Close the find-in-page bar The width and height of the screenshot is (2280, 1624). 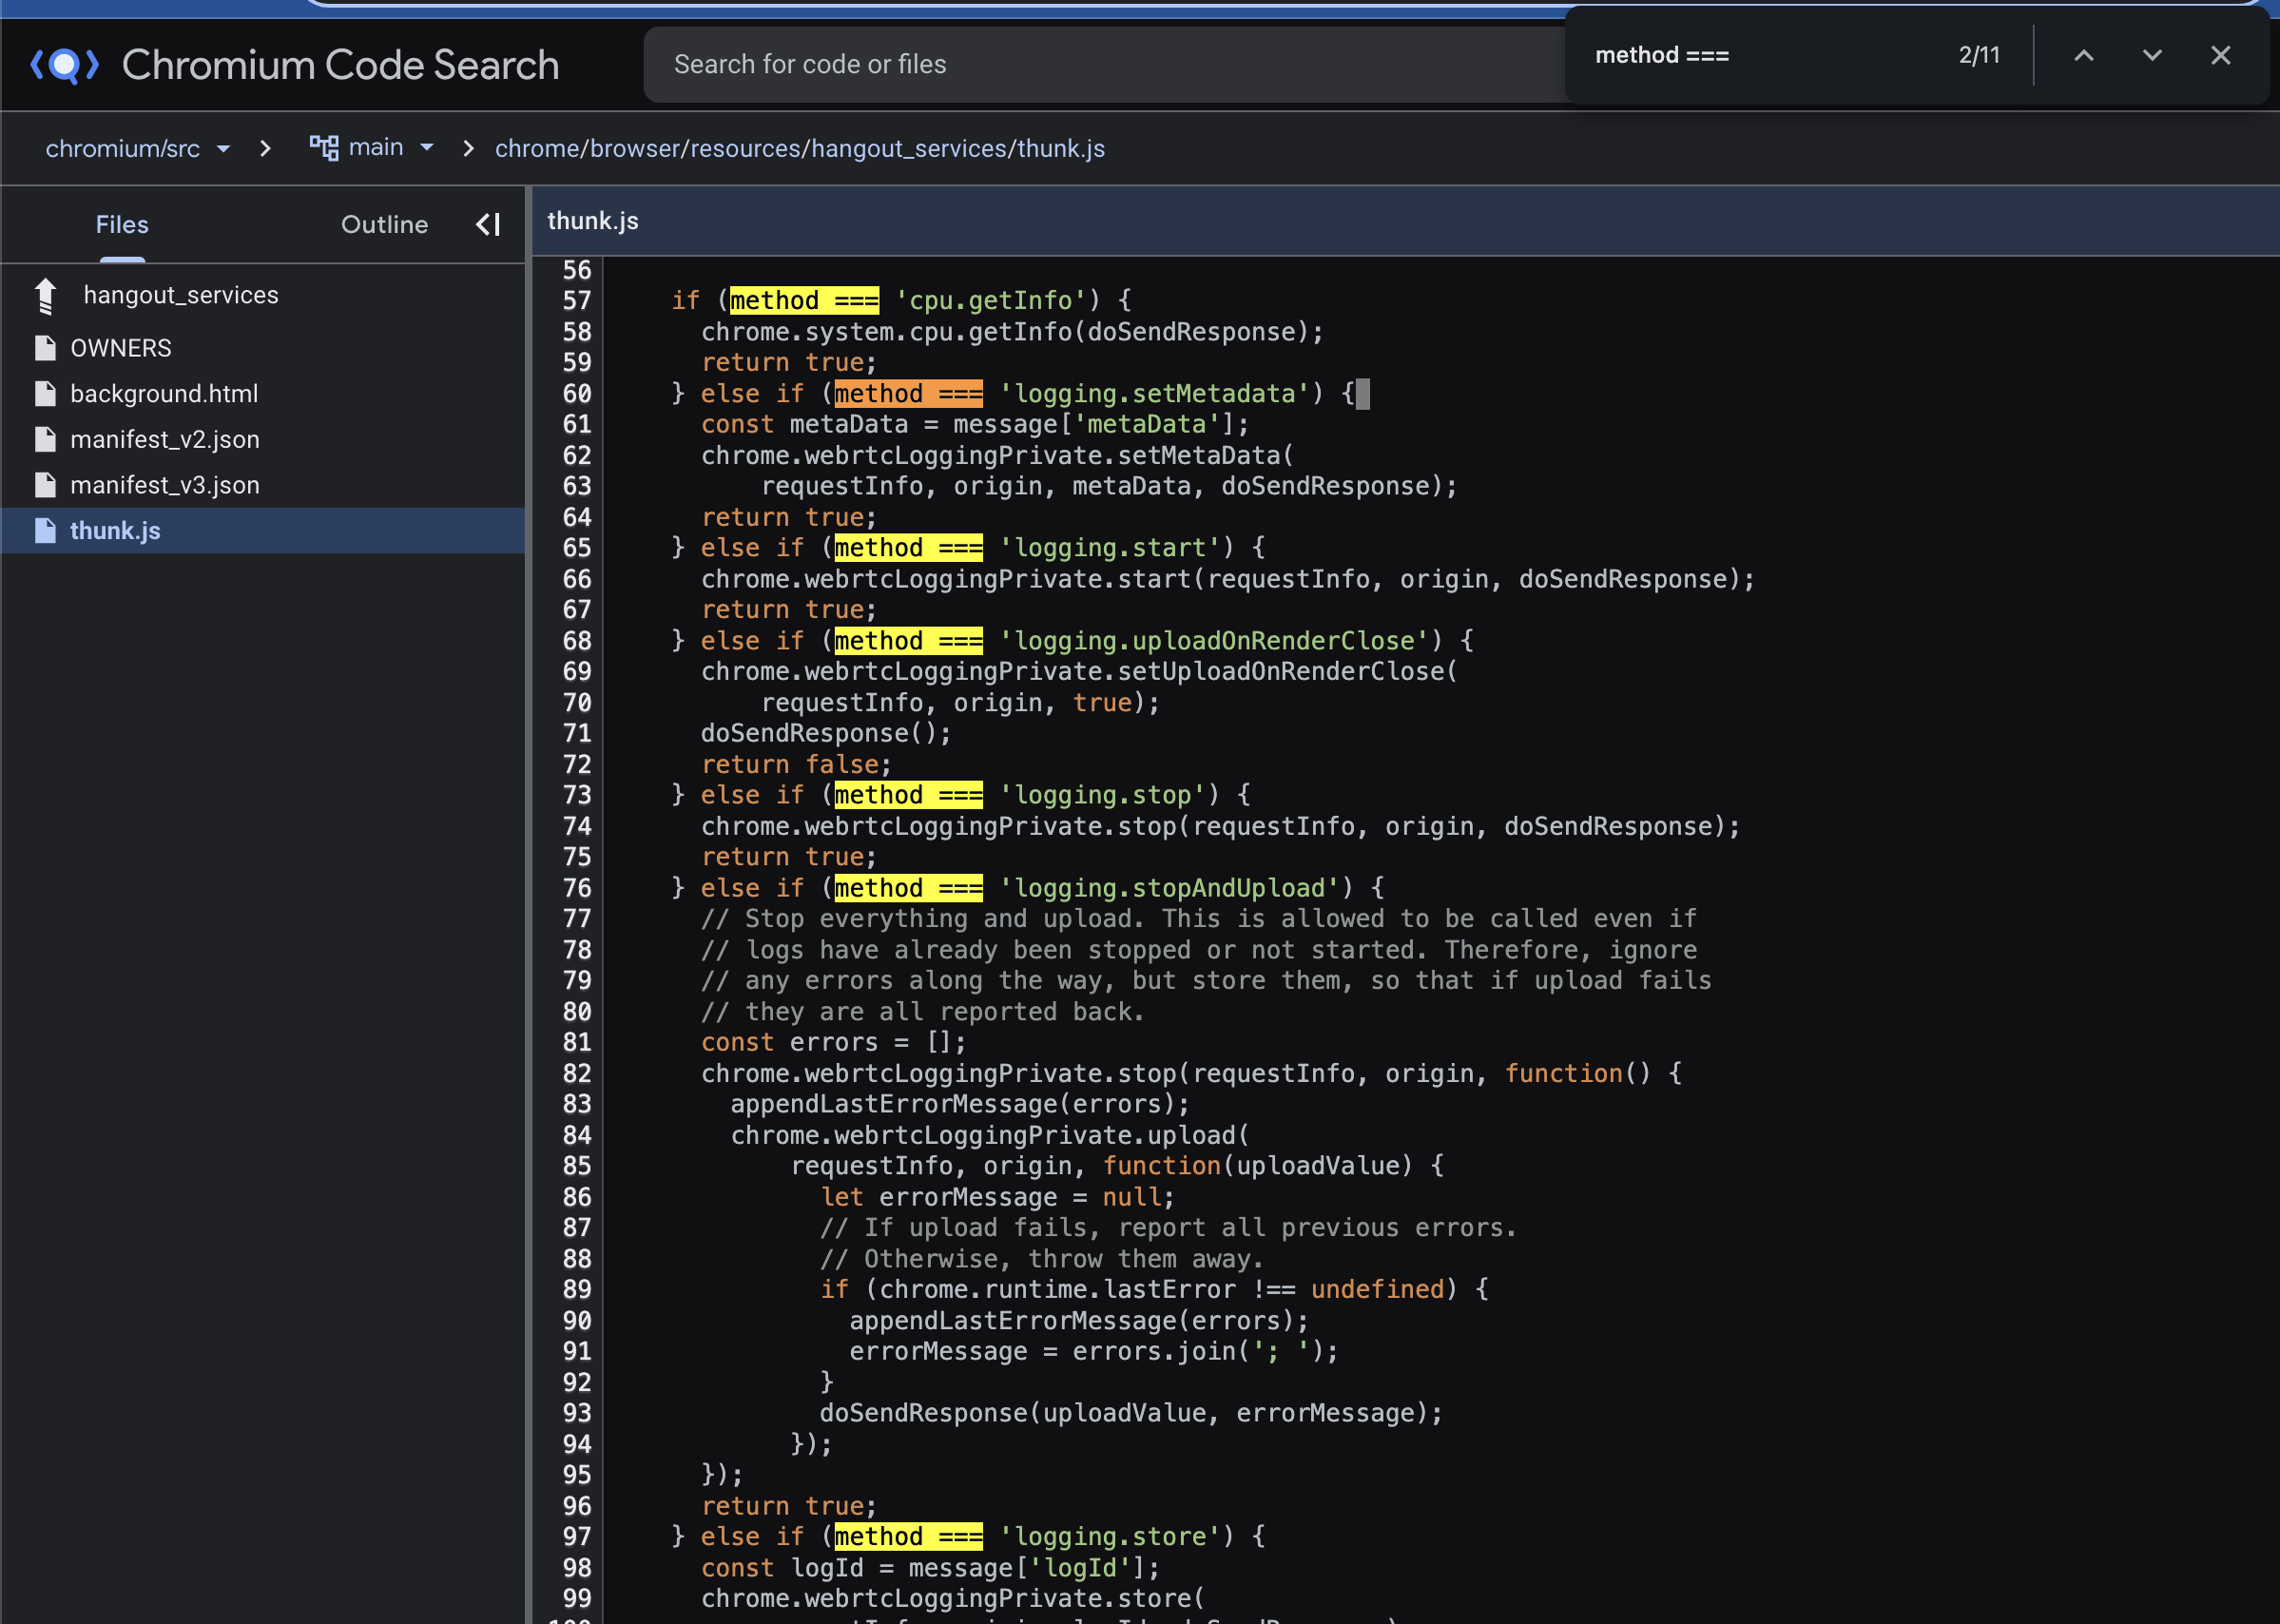[x=2220, y=55]
